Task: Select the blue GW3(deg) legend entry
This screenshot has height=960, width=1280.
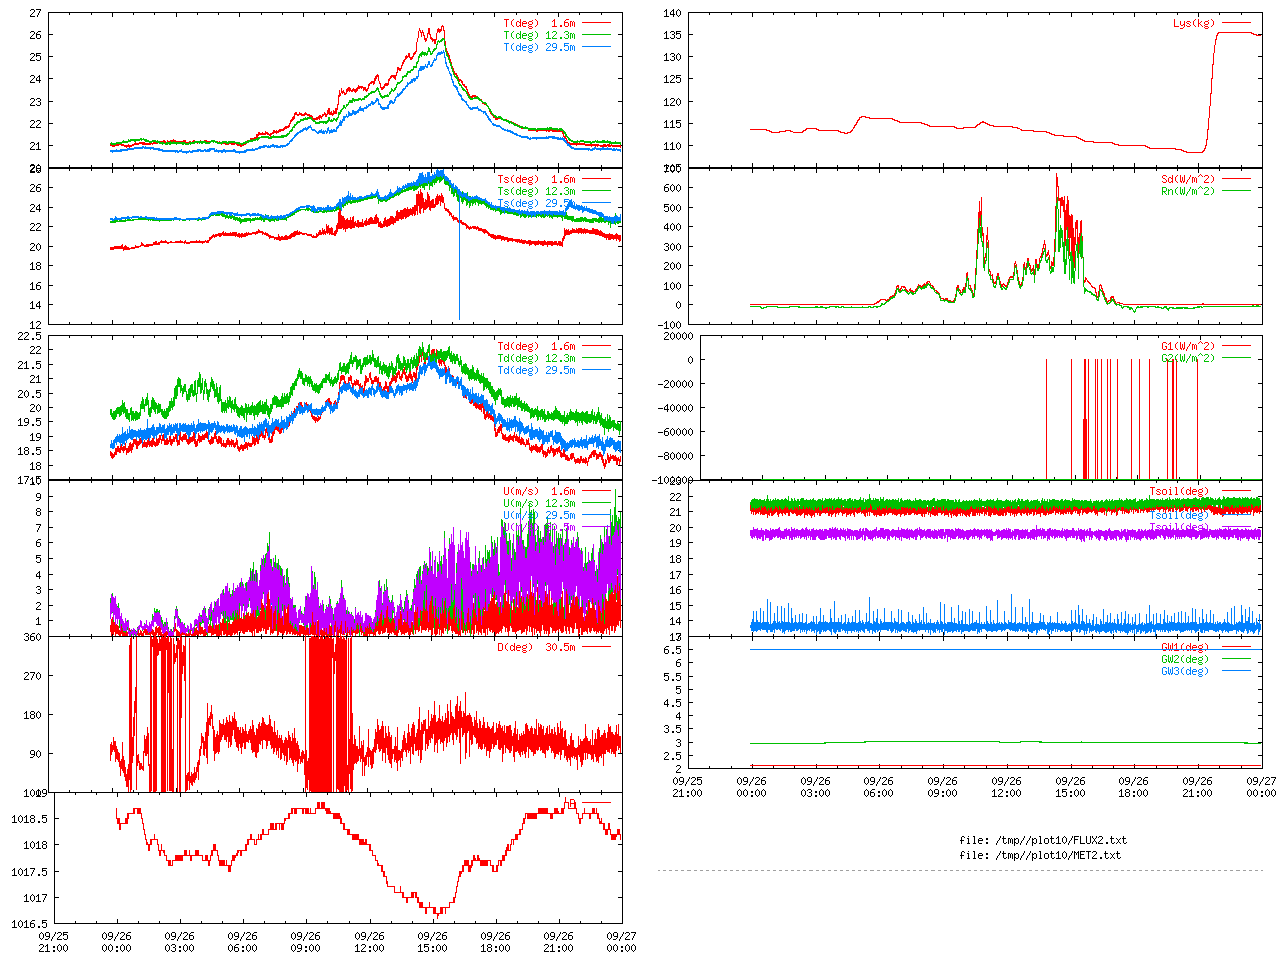Action: (x=1184, y=671)
